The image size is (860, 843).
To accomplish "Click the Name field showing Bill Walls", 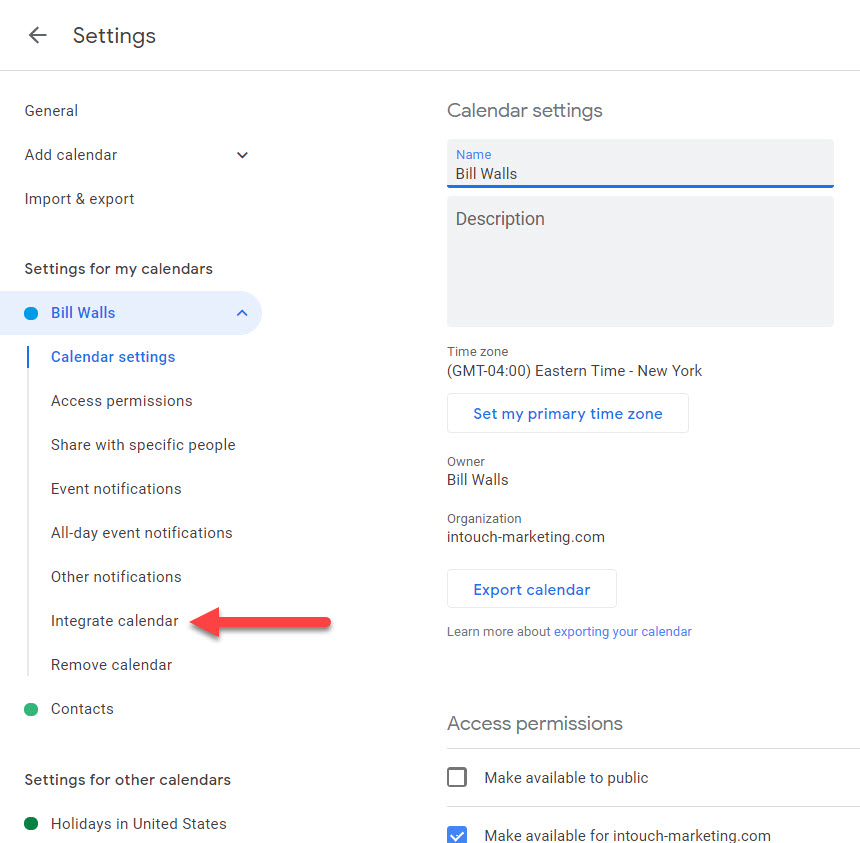I will coord(640,173).
